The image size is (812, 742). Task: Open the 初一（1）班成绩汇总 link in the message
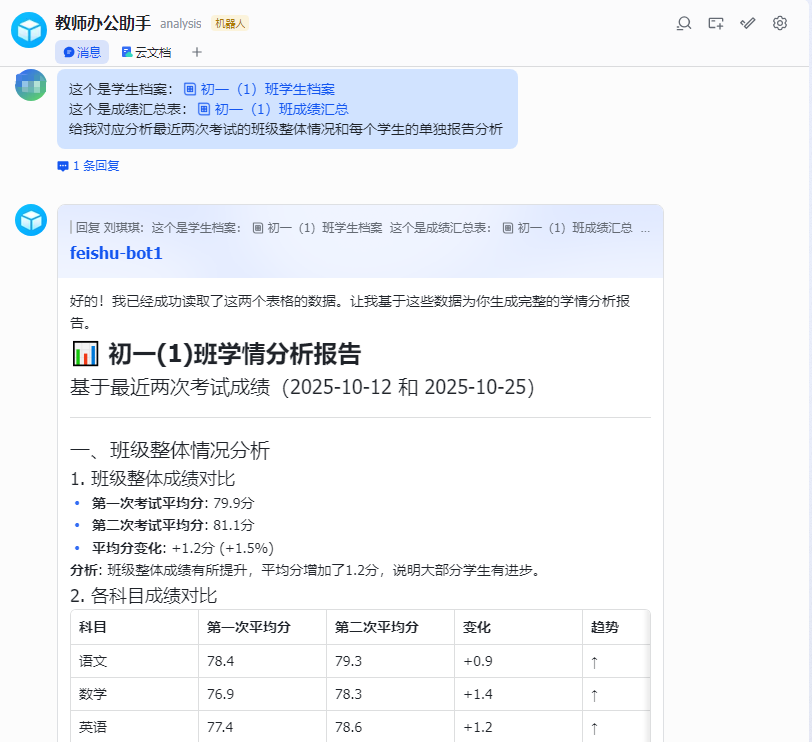(273, 109)
